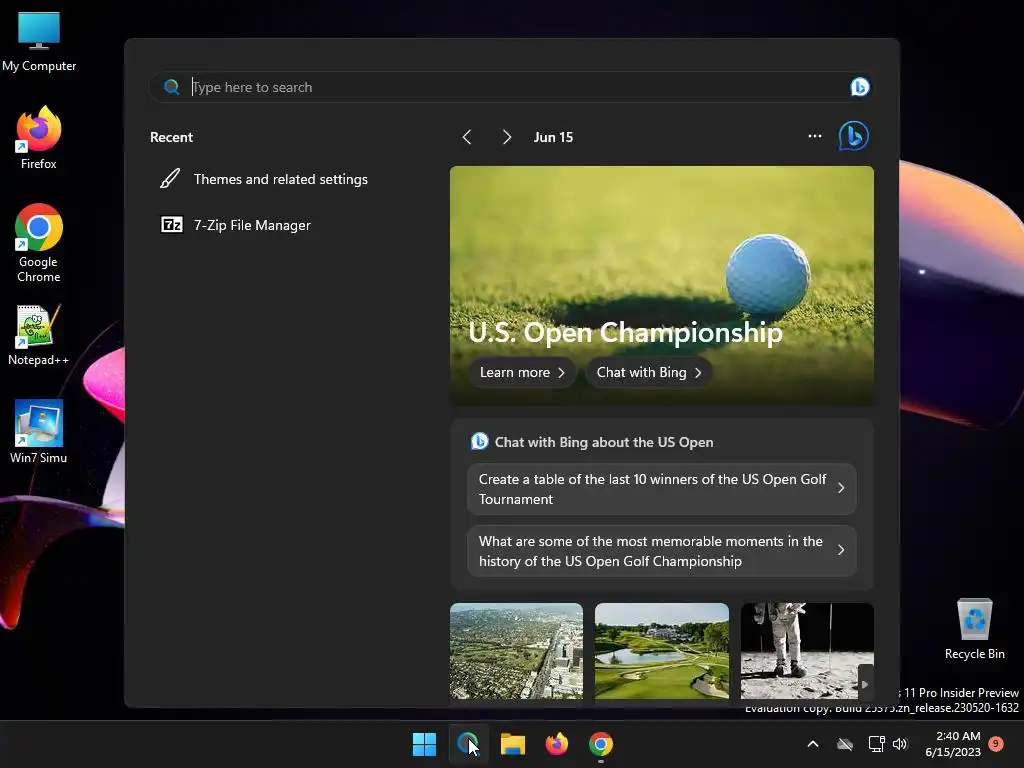Go to next day's highlight
The image size is (1024, 768).
tap(506, 137)
